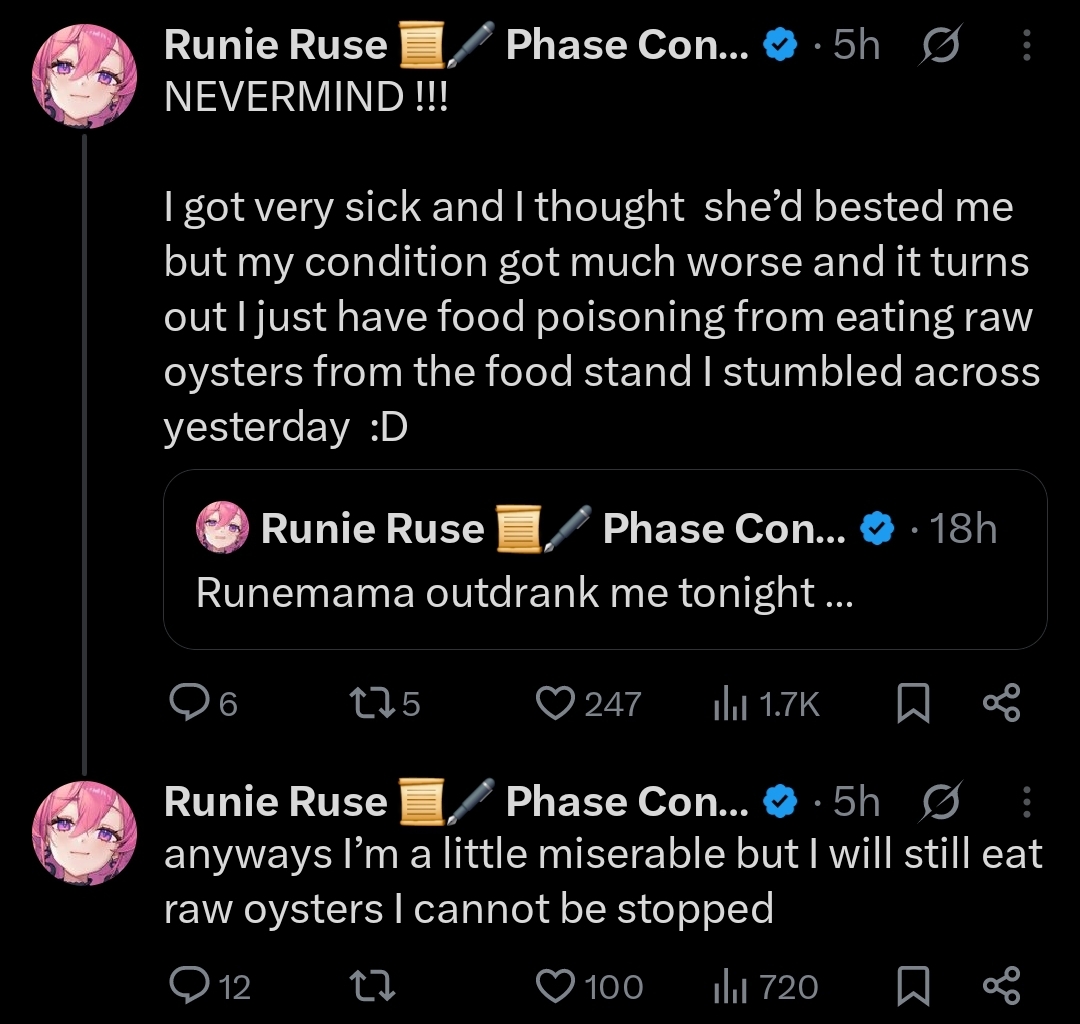Bookmark the raw oysters reply tweet
This screenshot has width=1080, height=1024.
point(913,985)
